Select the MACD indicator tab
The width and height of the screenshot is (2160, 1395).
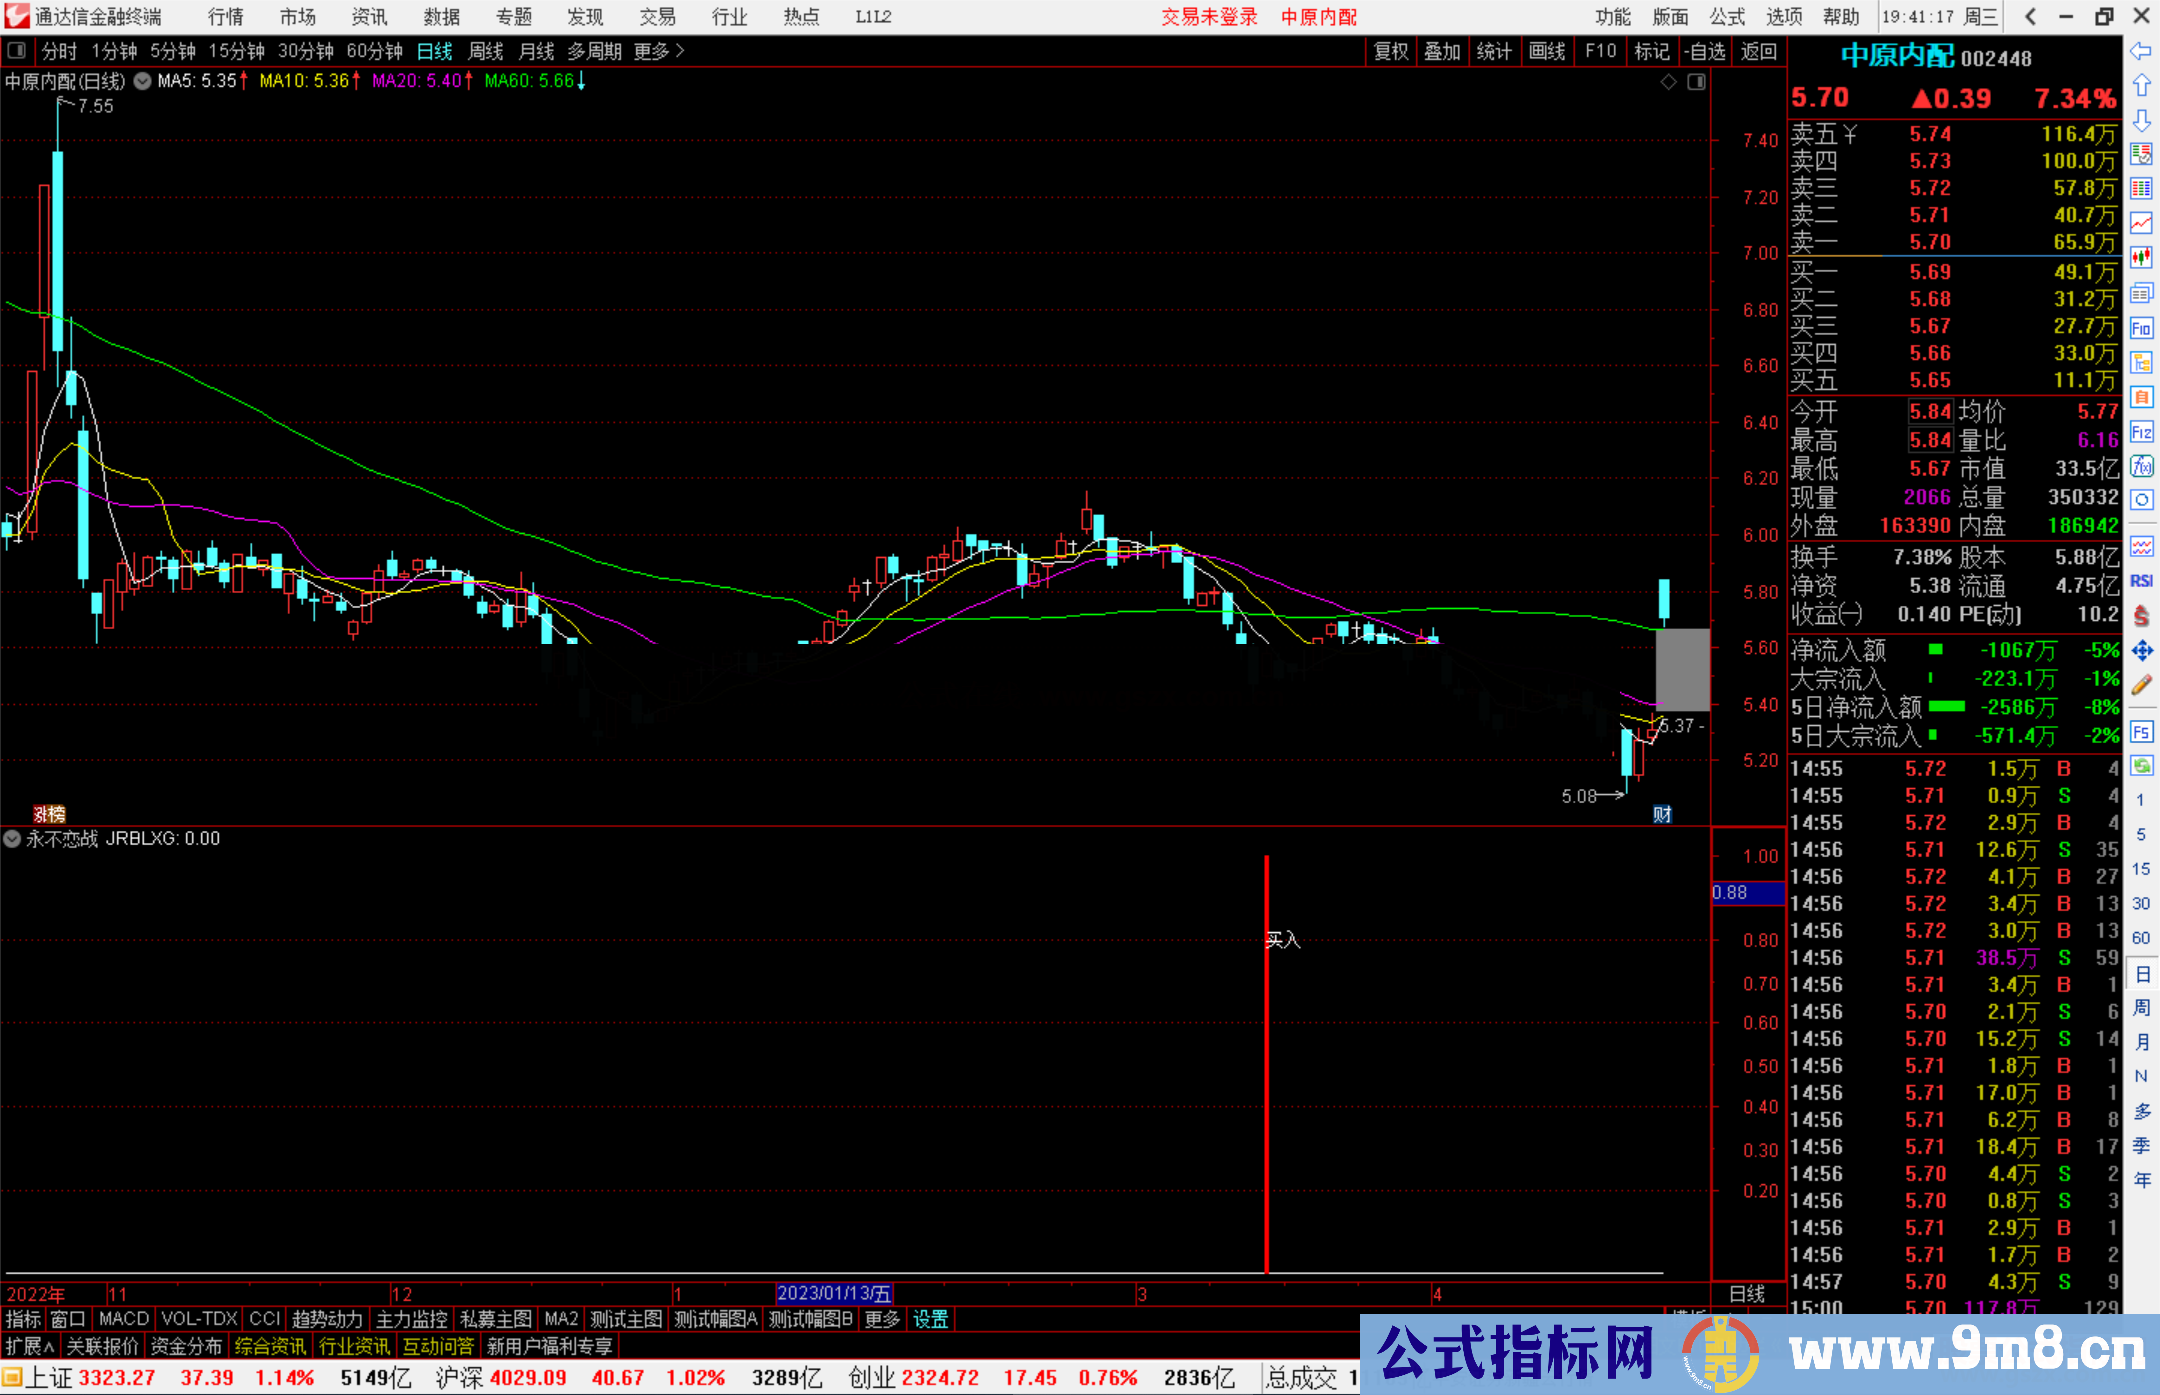click(x=124, y=1319)
